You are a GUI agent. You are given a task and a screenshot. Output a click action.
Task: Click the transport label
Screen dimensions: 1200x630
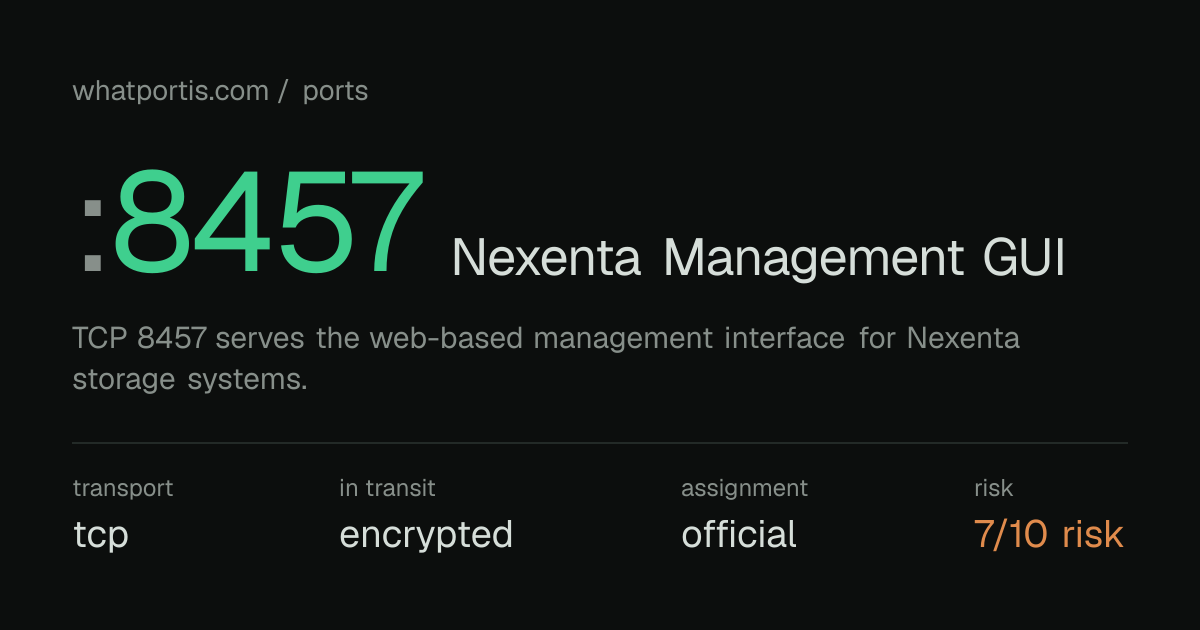pos(123,488)
